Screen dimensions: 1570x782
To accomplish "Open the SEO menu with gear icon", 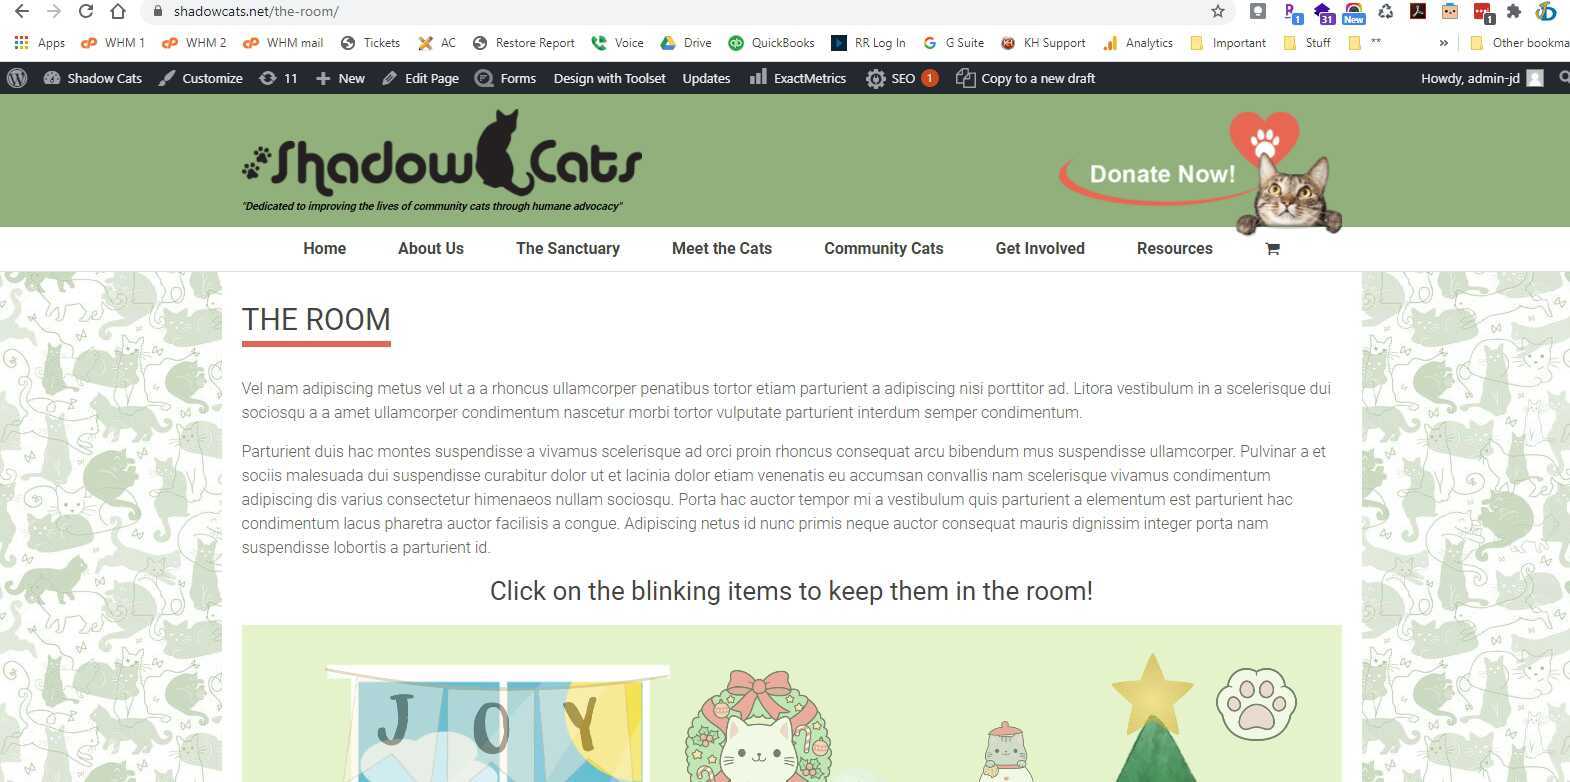I will 901,78.
